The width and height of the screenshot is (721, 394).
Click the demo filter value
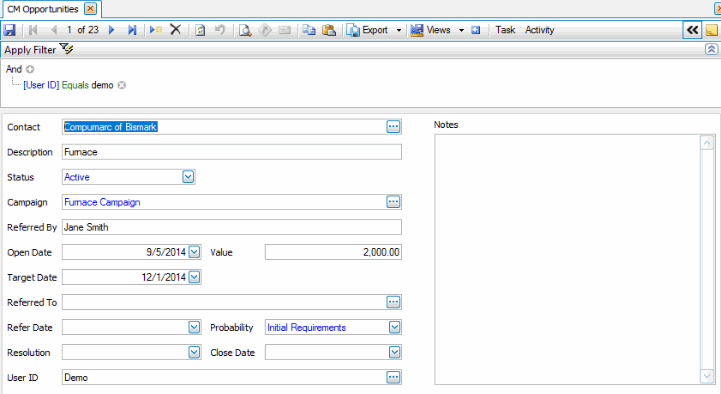[x=102, y=85]
